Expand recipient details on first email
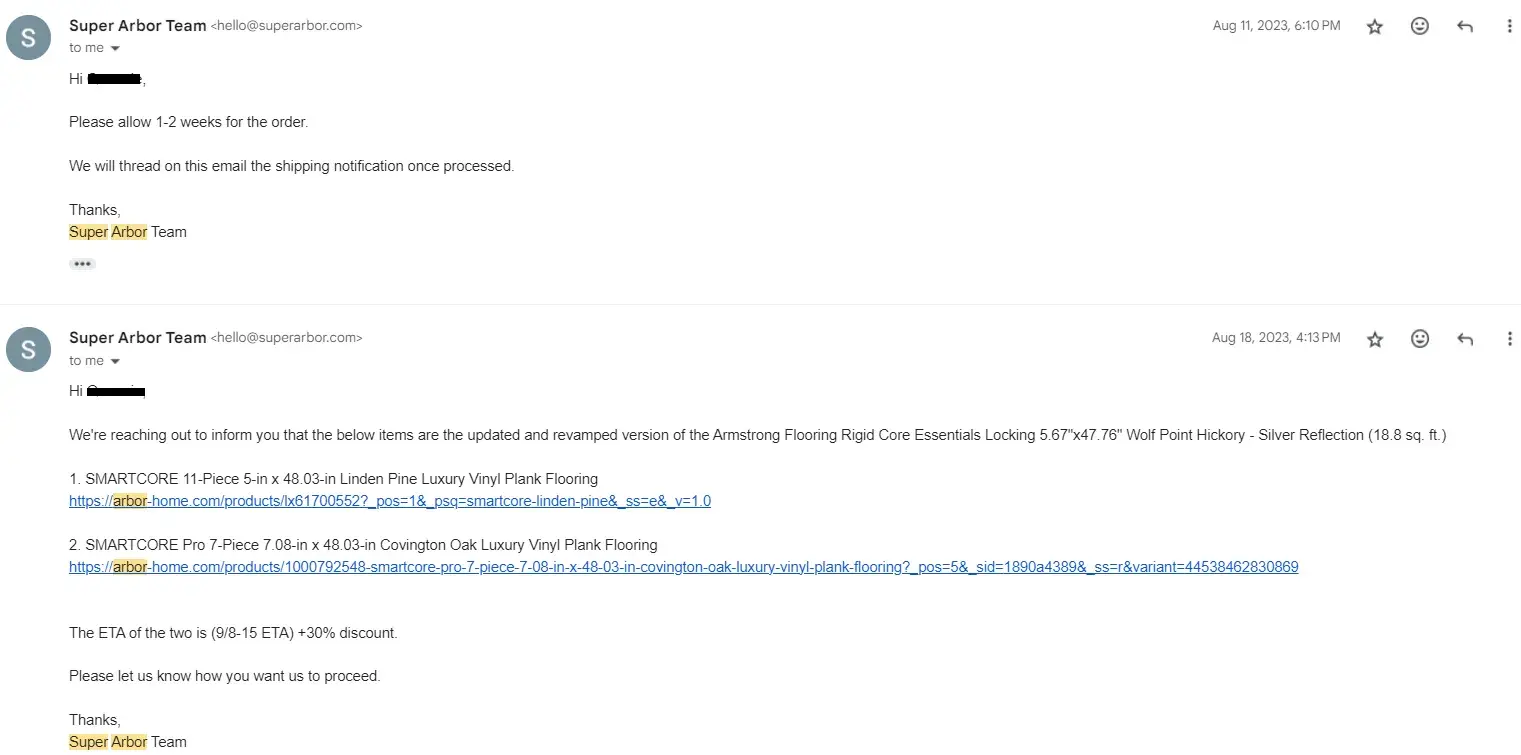Image resolution: width=1521 pixels, height=755 pixels. click(x=115, y=49)
